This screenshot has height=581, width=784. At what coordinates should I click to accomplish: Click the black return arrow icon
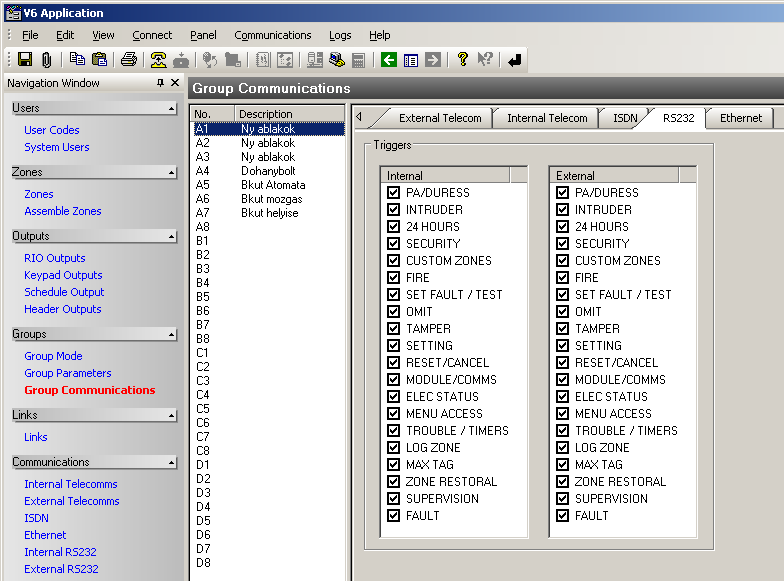[514, 60]
